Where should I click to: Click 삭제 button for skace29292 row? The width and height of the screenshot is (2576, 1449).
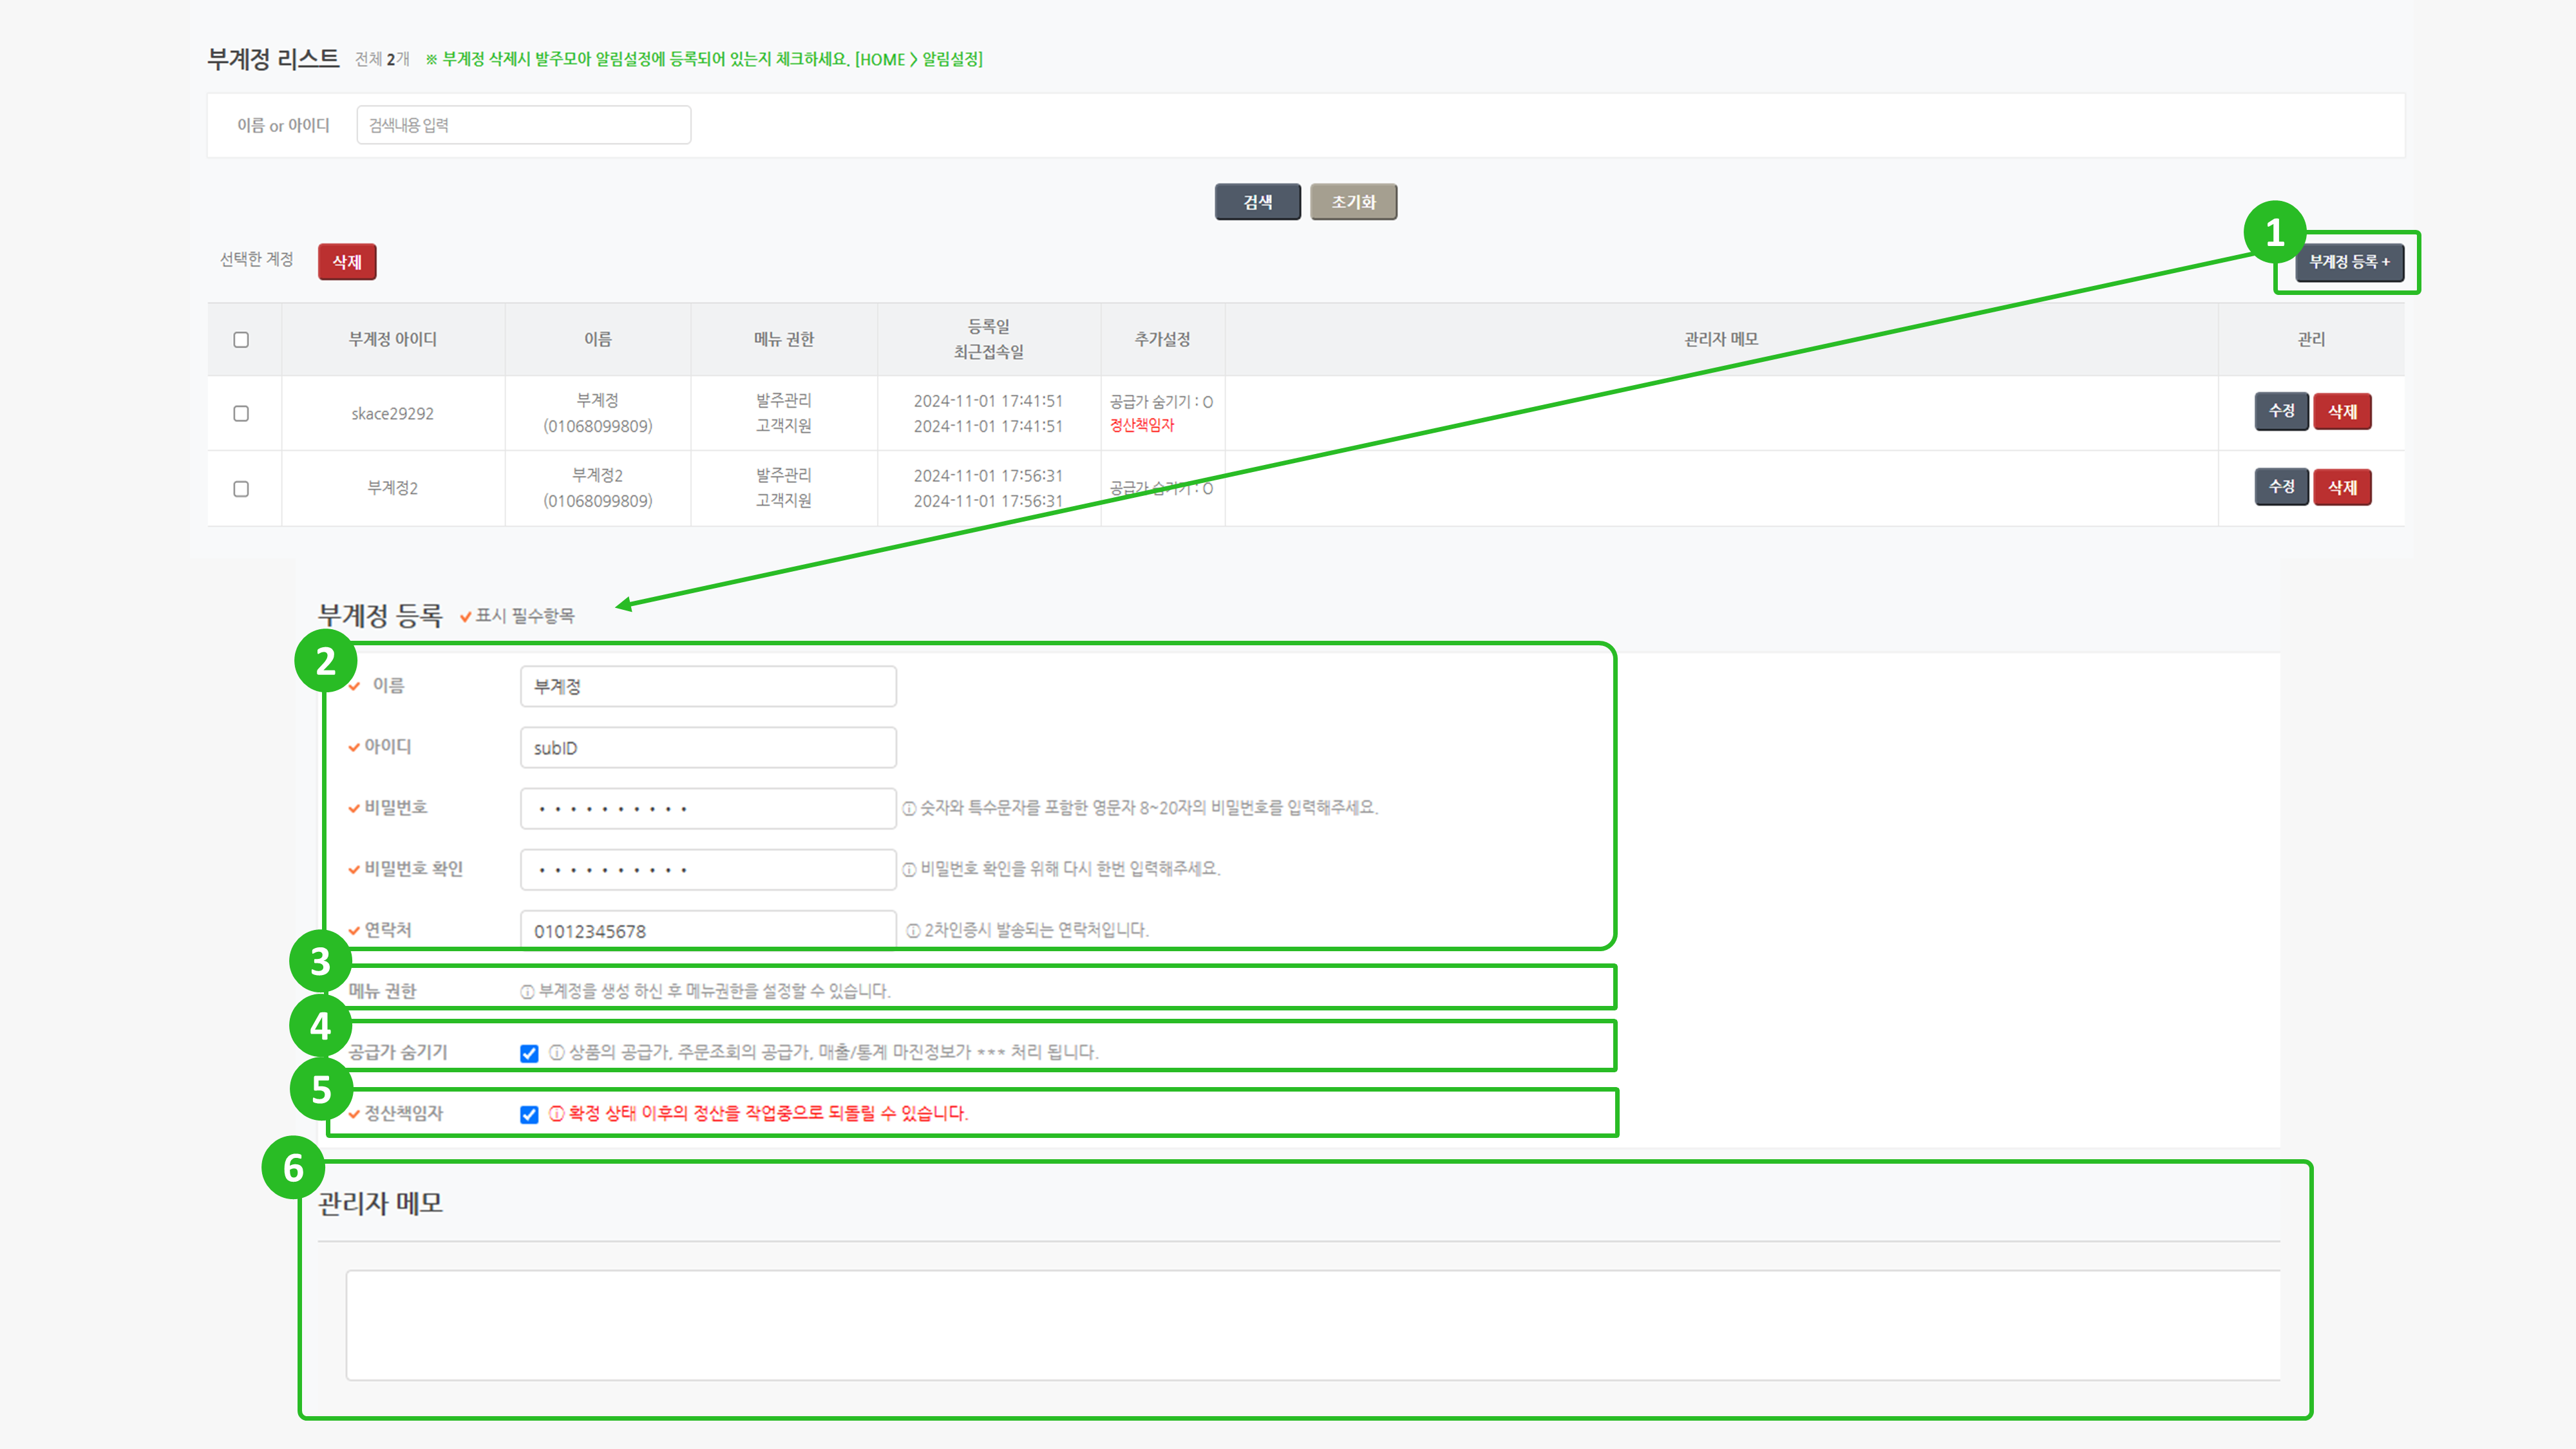point(2342,411)
